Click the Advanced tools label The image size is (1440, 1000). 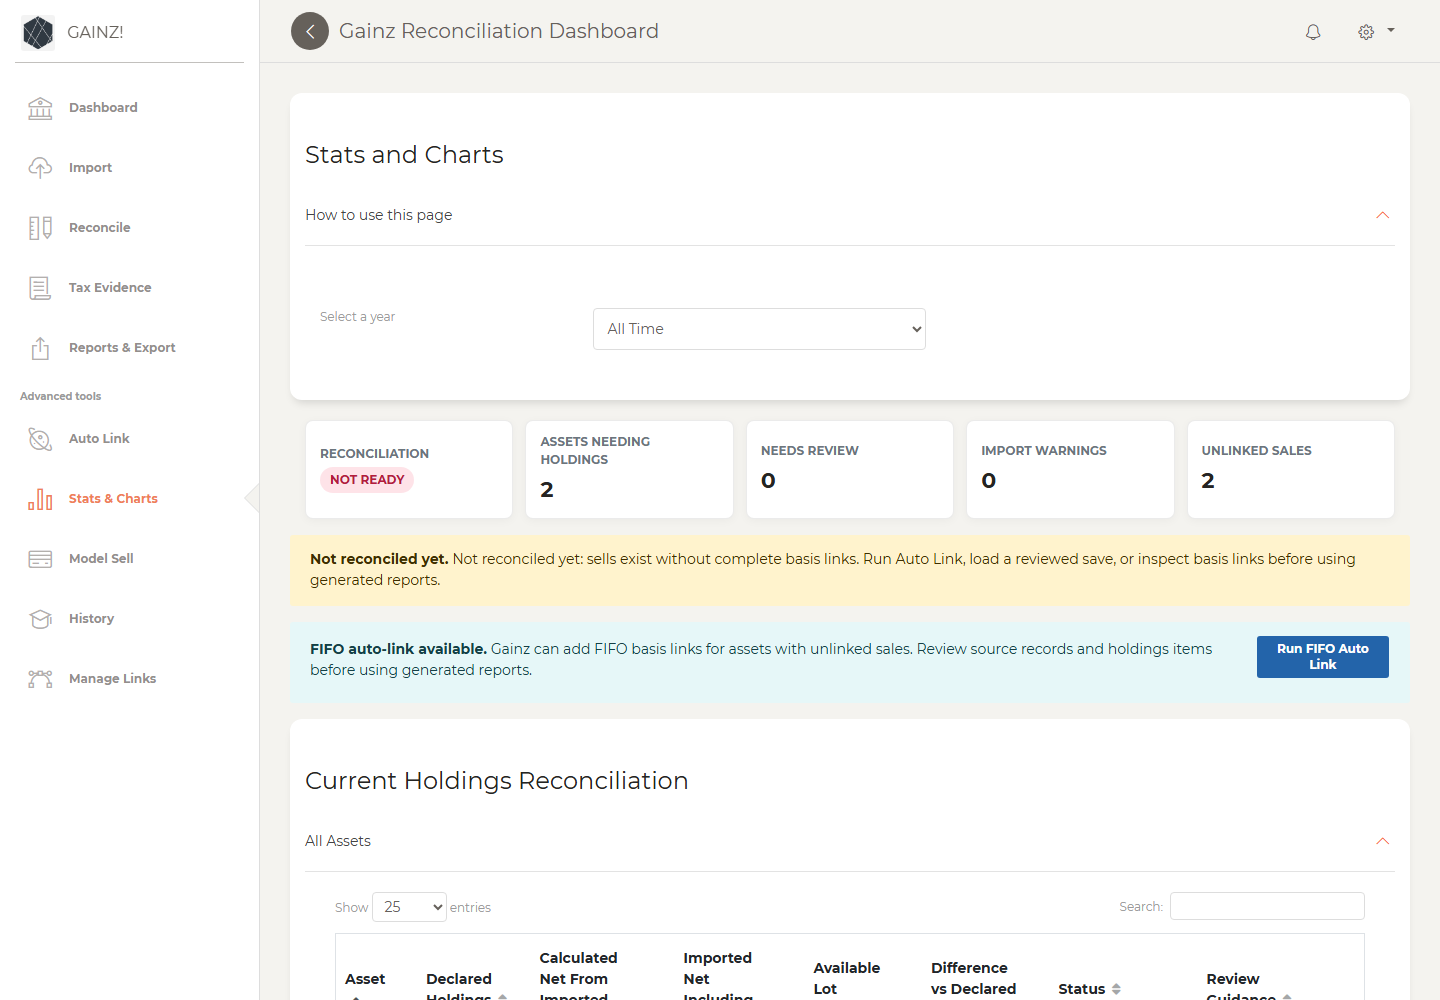coord(60,397)
